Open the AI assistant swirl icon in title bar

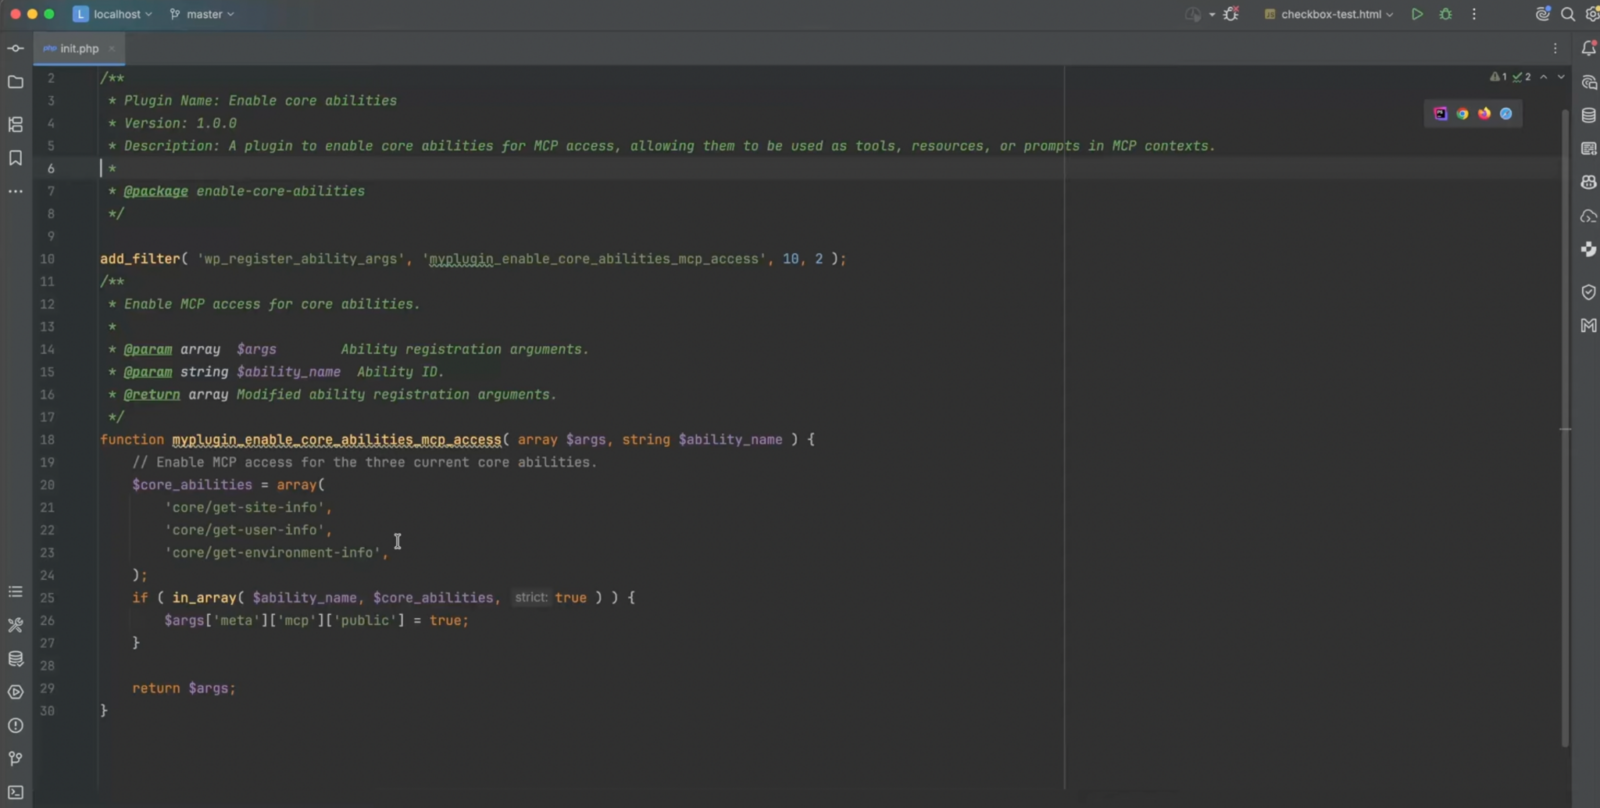(1543, 14)
